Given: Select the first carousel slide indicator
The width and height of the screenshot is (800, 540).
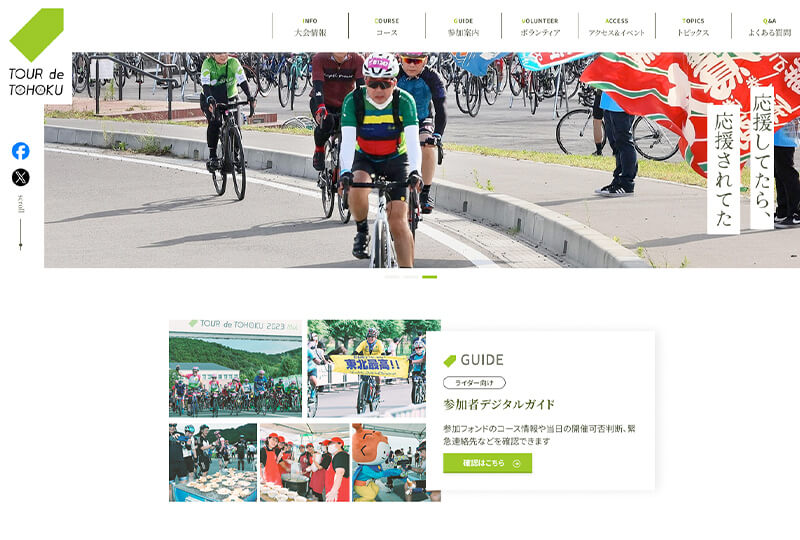Looking at the screenshot, I should click(392, 277).
